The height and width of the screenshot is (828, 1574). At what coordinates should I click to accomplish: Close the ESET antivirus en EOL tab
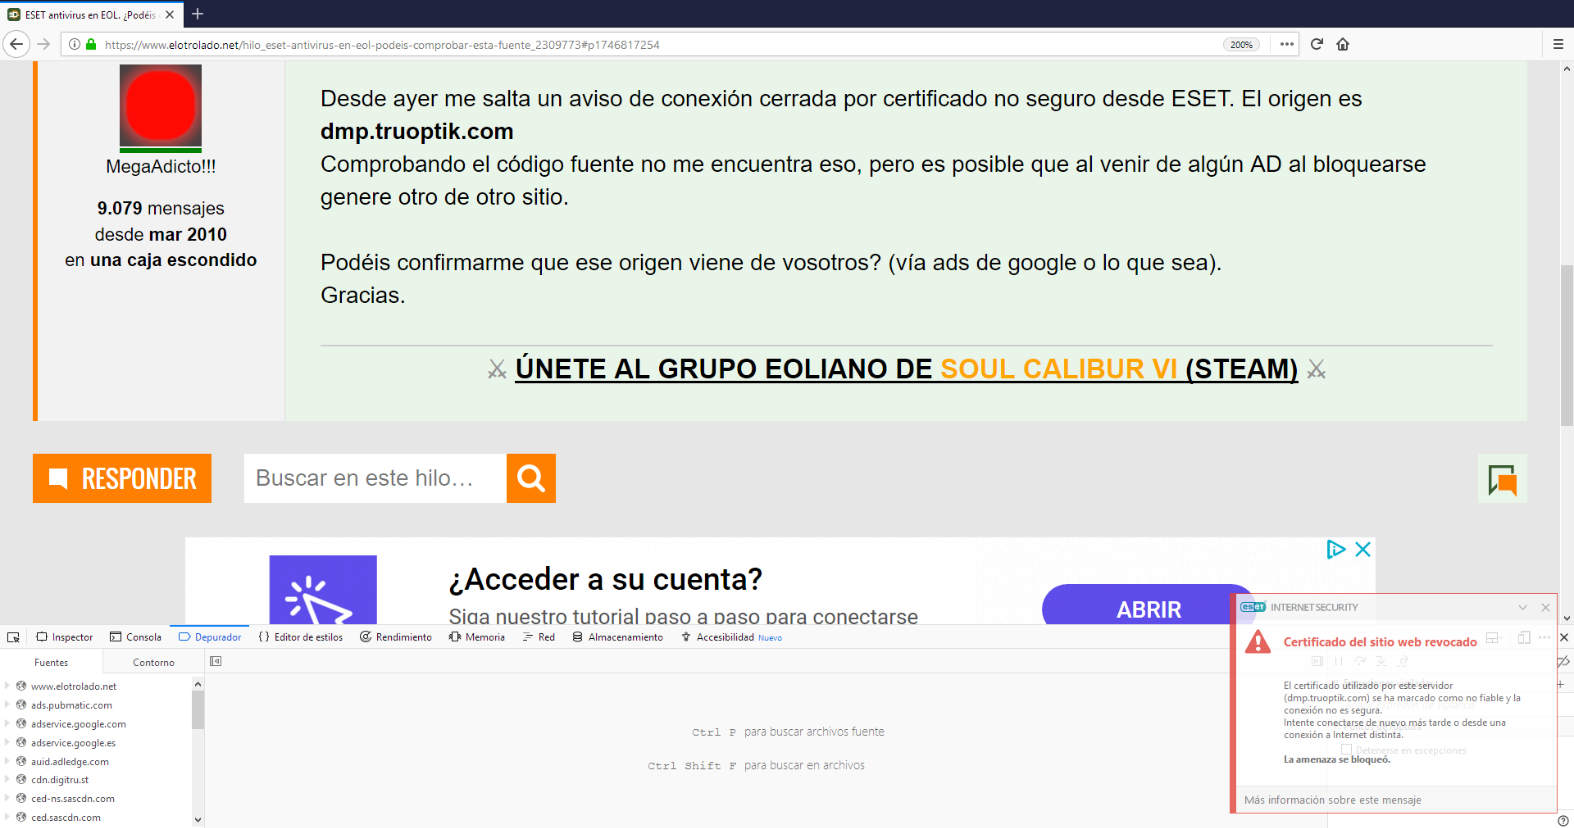coord(169,15)
